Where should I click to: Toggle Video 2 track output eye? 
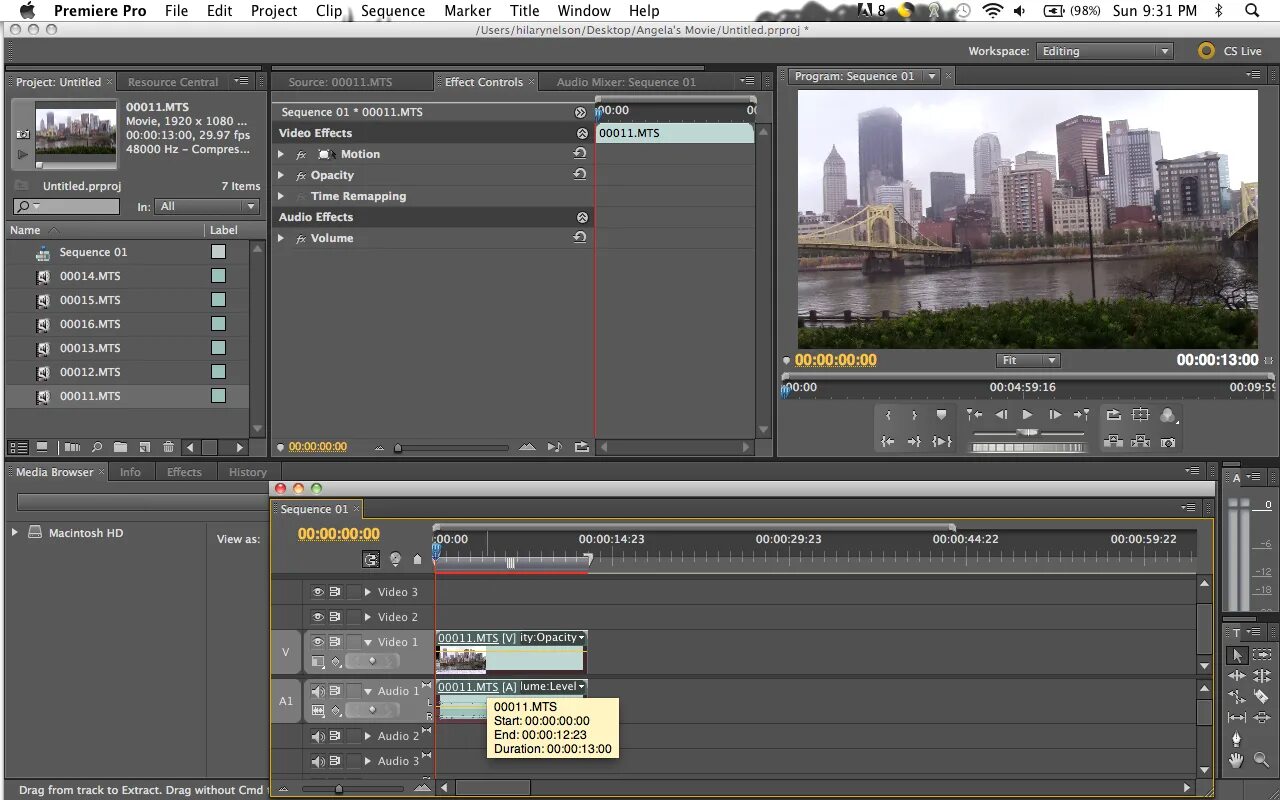pyautogui.click(x=318, y=617)
